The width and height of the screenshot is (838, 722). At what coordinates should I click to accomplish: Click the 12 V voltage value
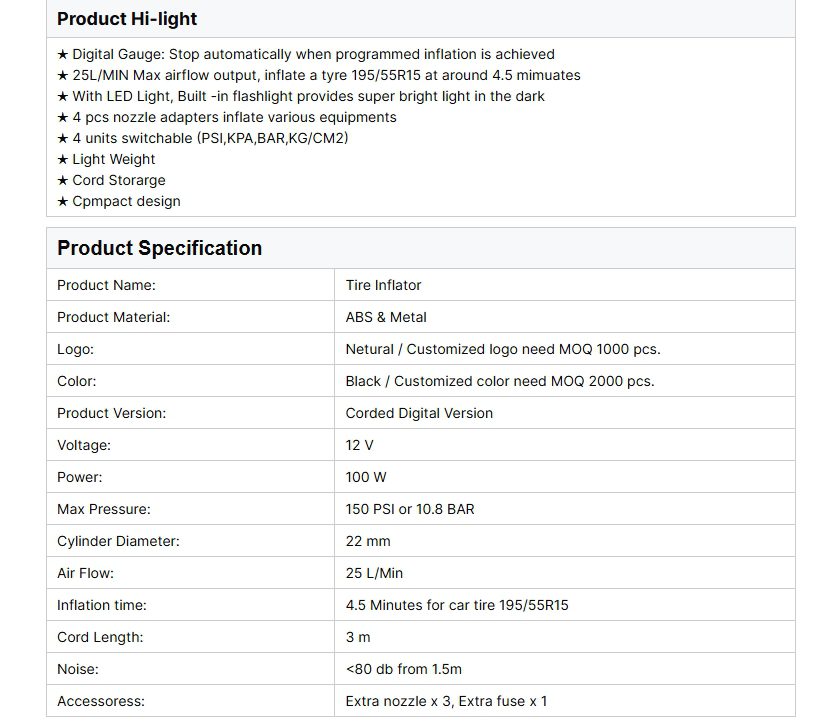pos(359,445)
